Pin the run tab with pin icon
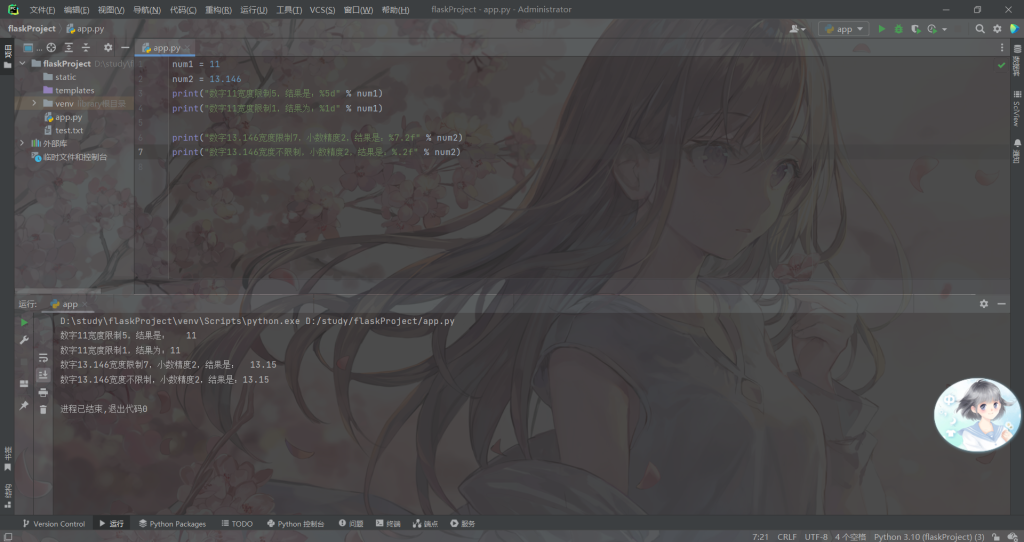This screenshot has height=542, width=1024. 24,405
